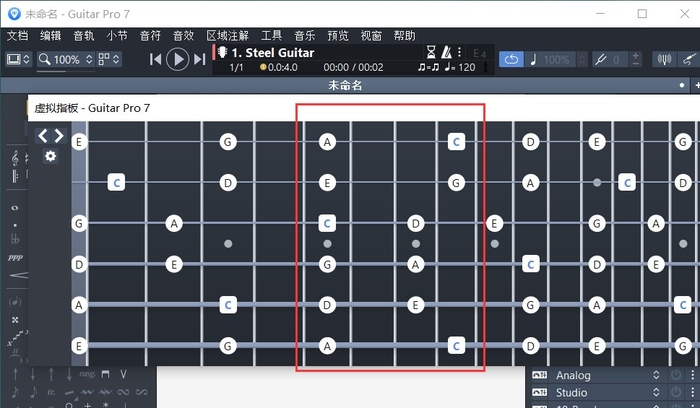Open the display mode dropdown
The width and height of the screenshot is (700, 408).
18,60
